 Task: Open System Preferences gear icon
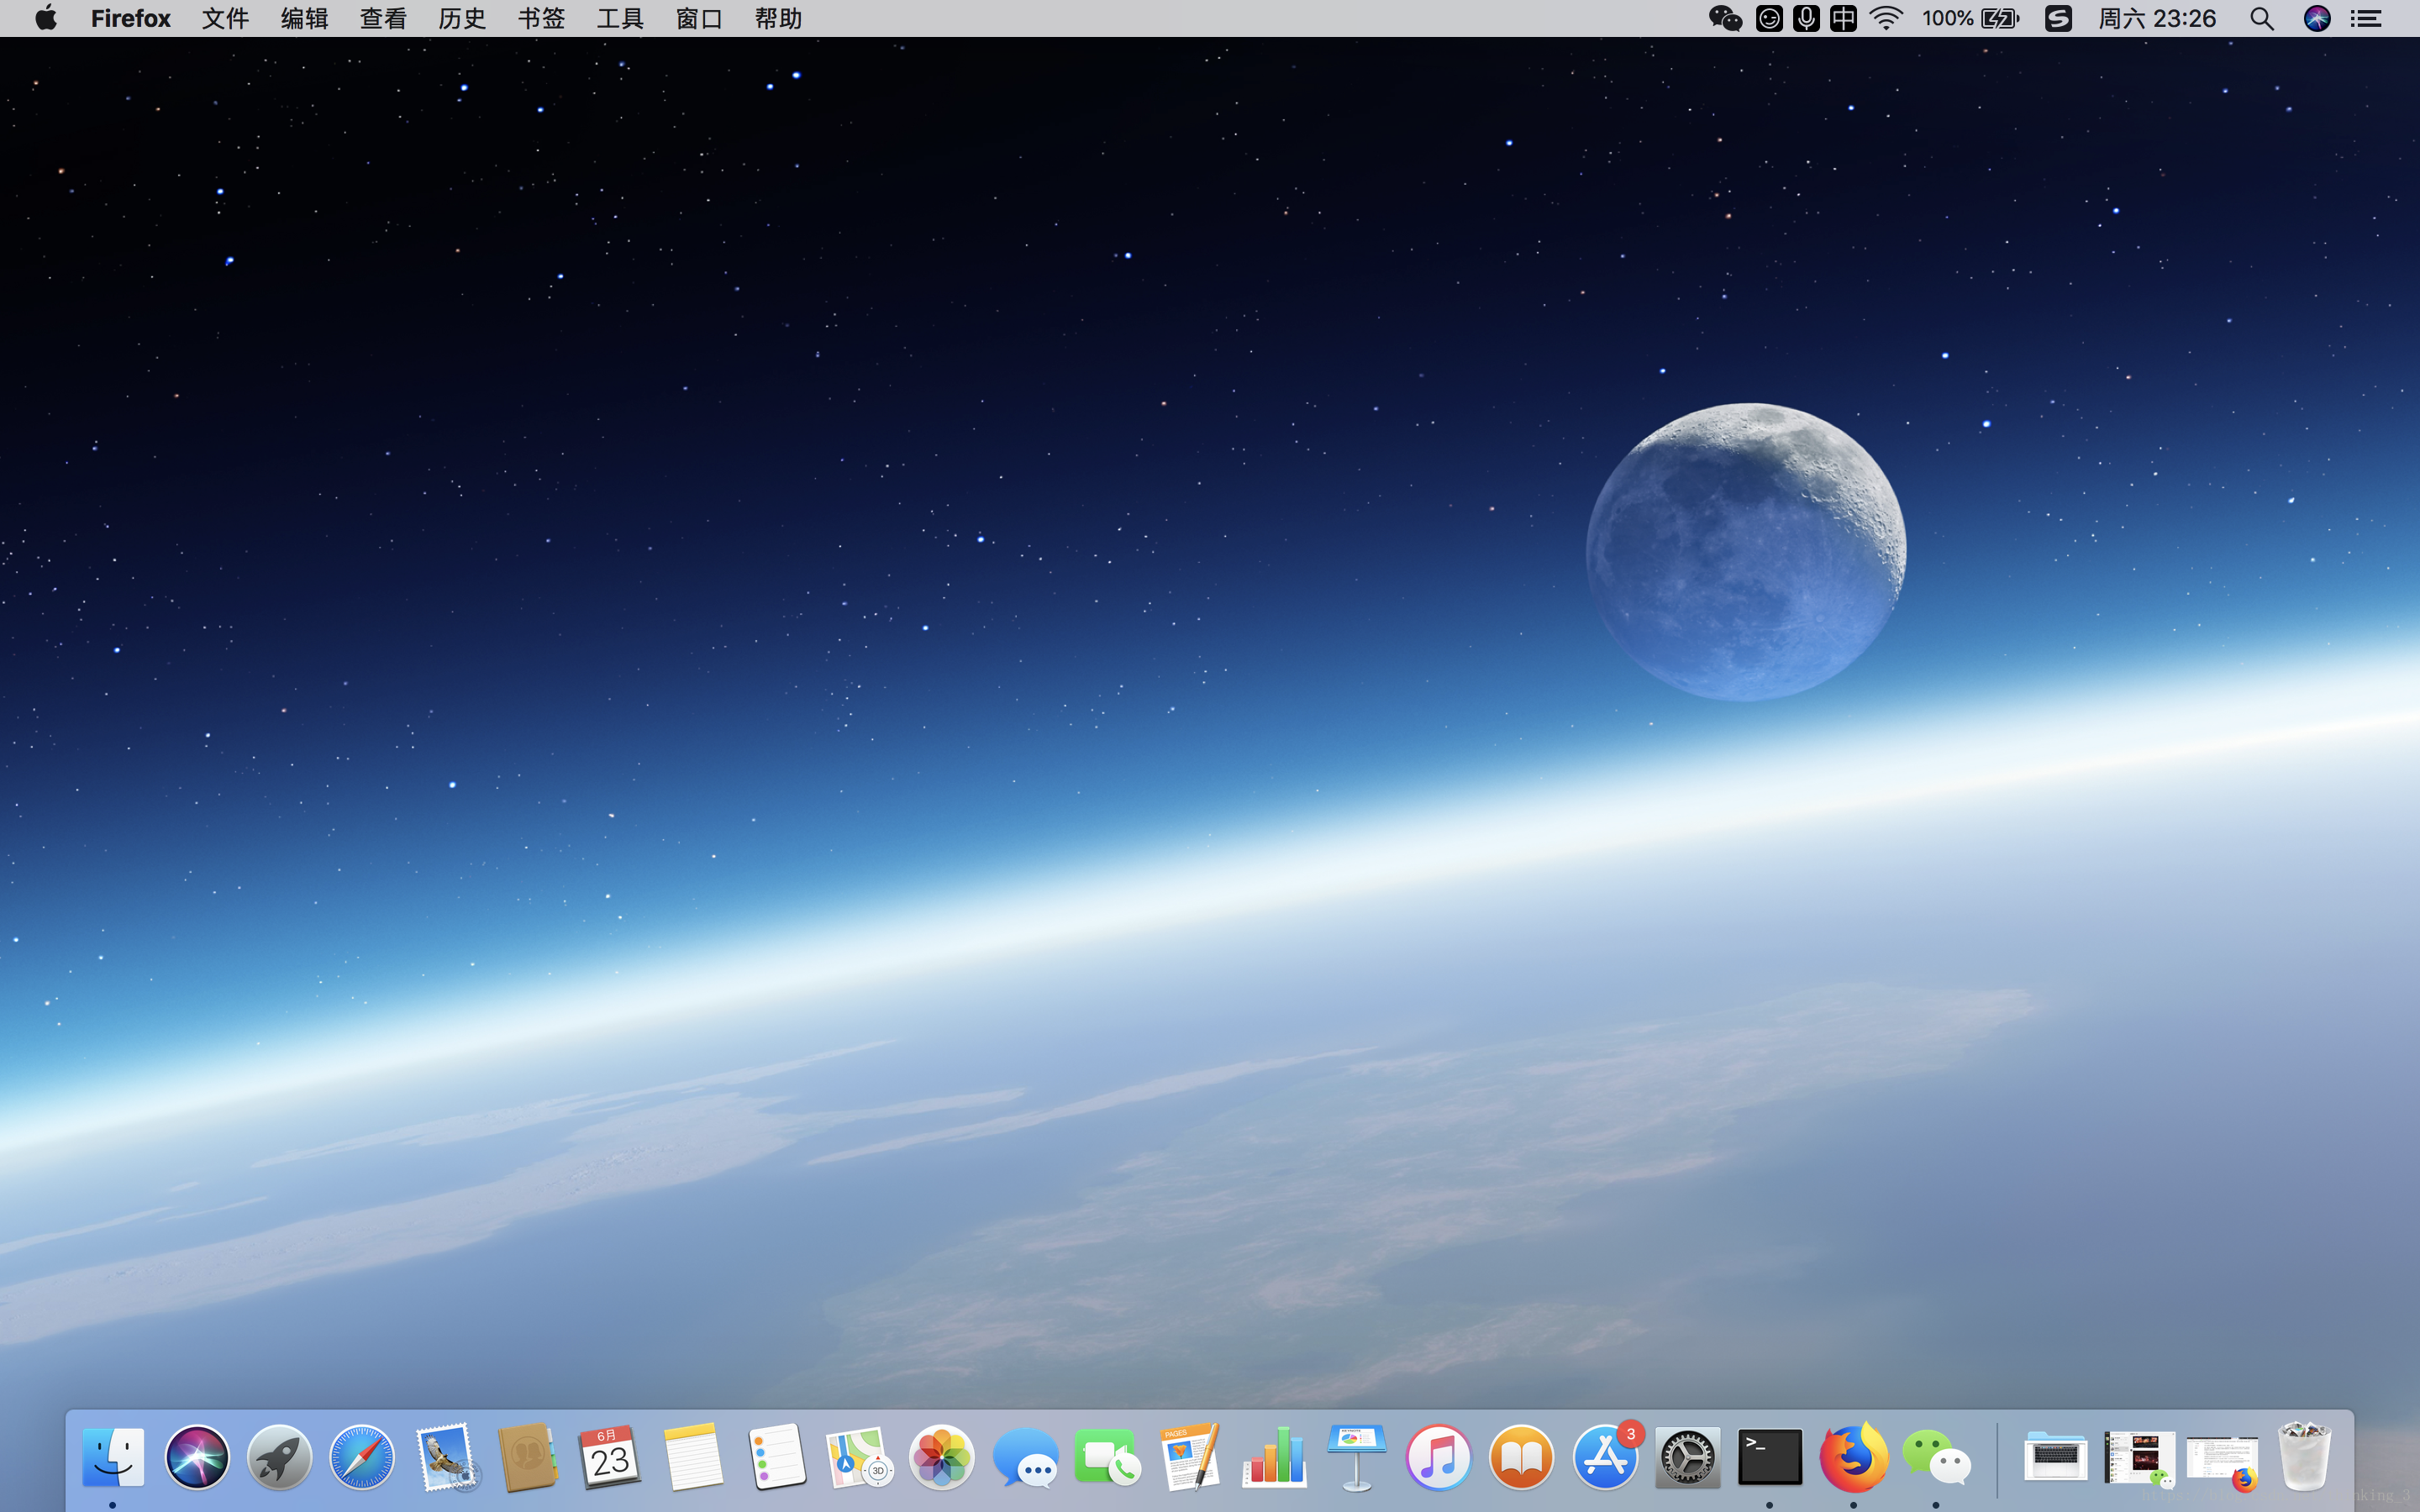[x=1687, y=1457]
